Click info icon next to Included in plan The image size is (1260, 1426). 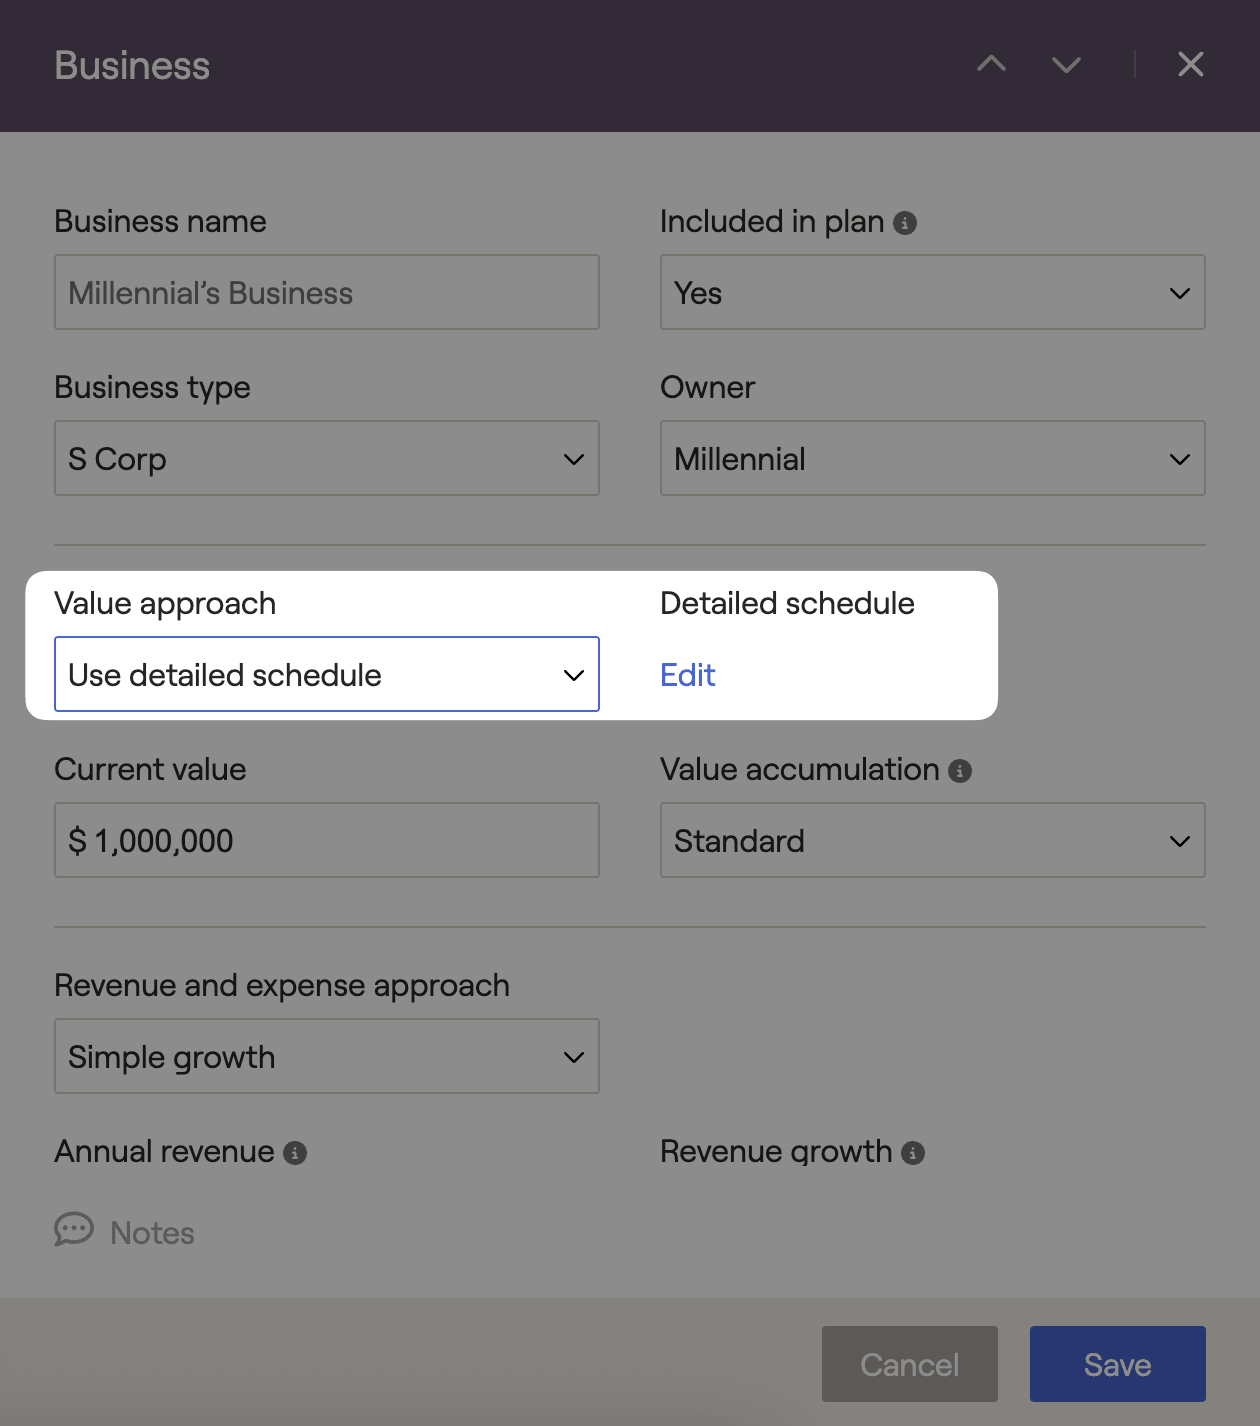(x=905, y=223)
